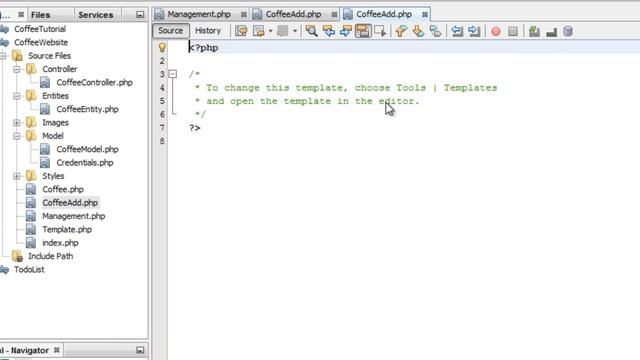Open the Forward history dropdown arrow
The image size is (640, 360).
(294, 31)
